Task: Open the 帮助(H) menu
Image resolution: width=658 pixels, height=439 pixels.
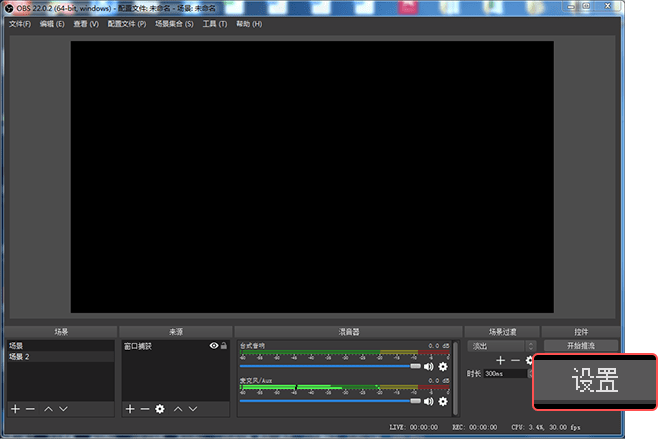Action: click(249, 24)
